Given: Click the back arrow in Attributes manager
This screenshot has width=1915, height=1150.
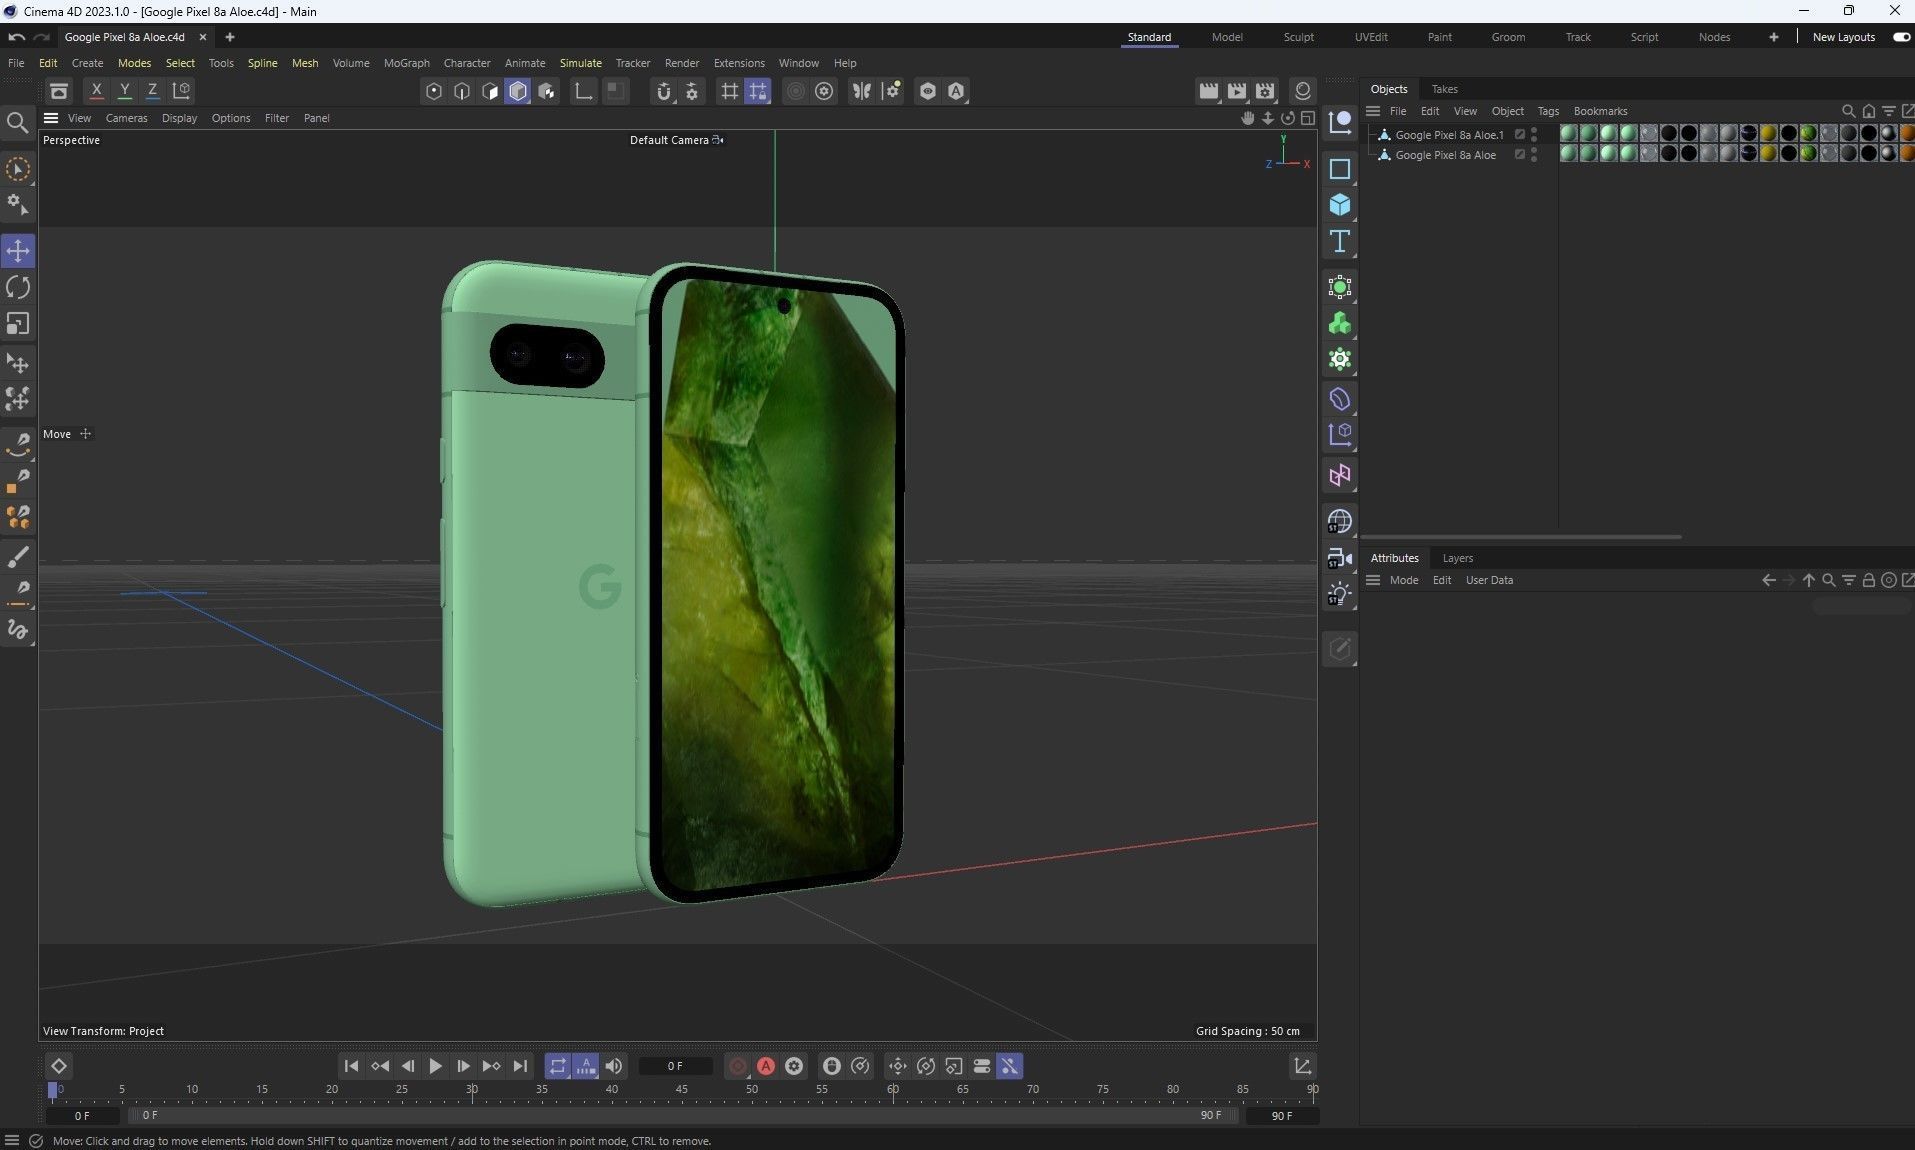Looking at the screenshot, I should (1768, 580).
